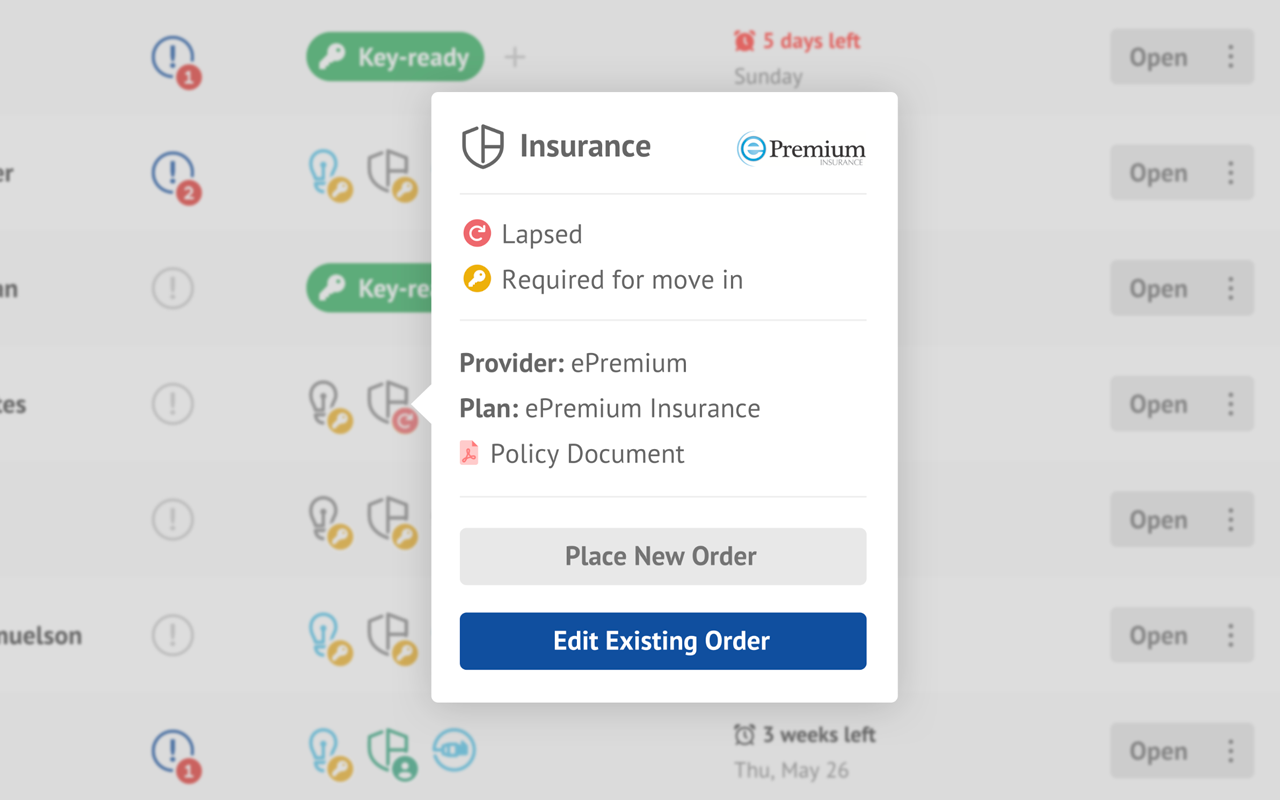
Task: Open the three-dot menu in the 3 weeks left row
Action: [x=1231, y=751]
